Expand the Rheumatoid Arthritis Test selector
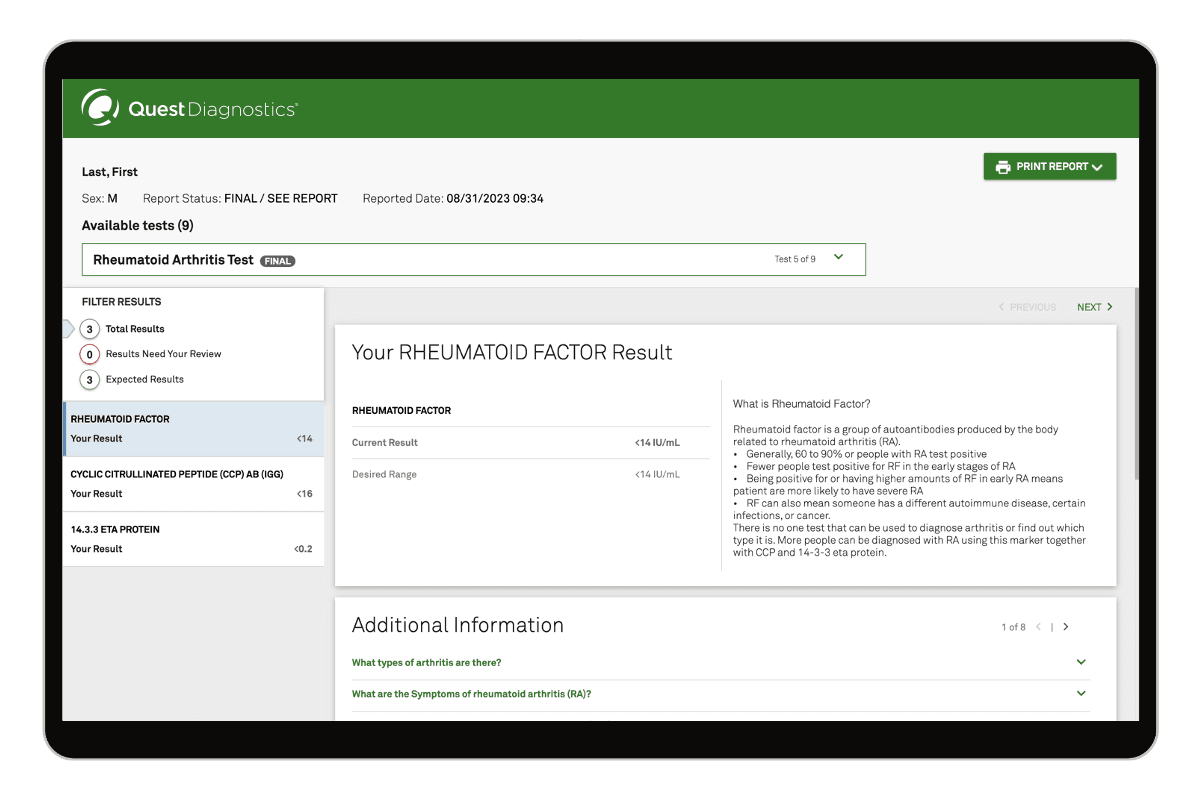This screenshot has width=1200, height=800. click(x=838, y=258)
